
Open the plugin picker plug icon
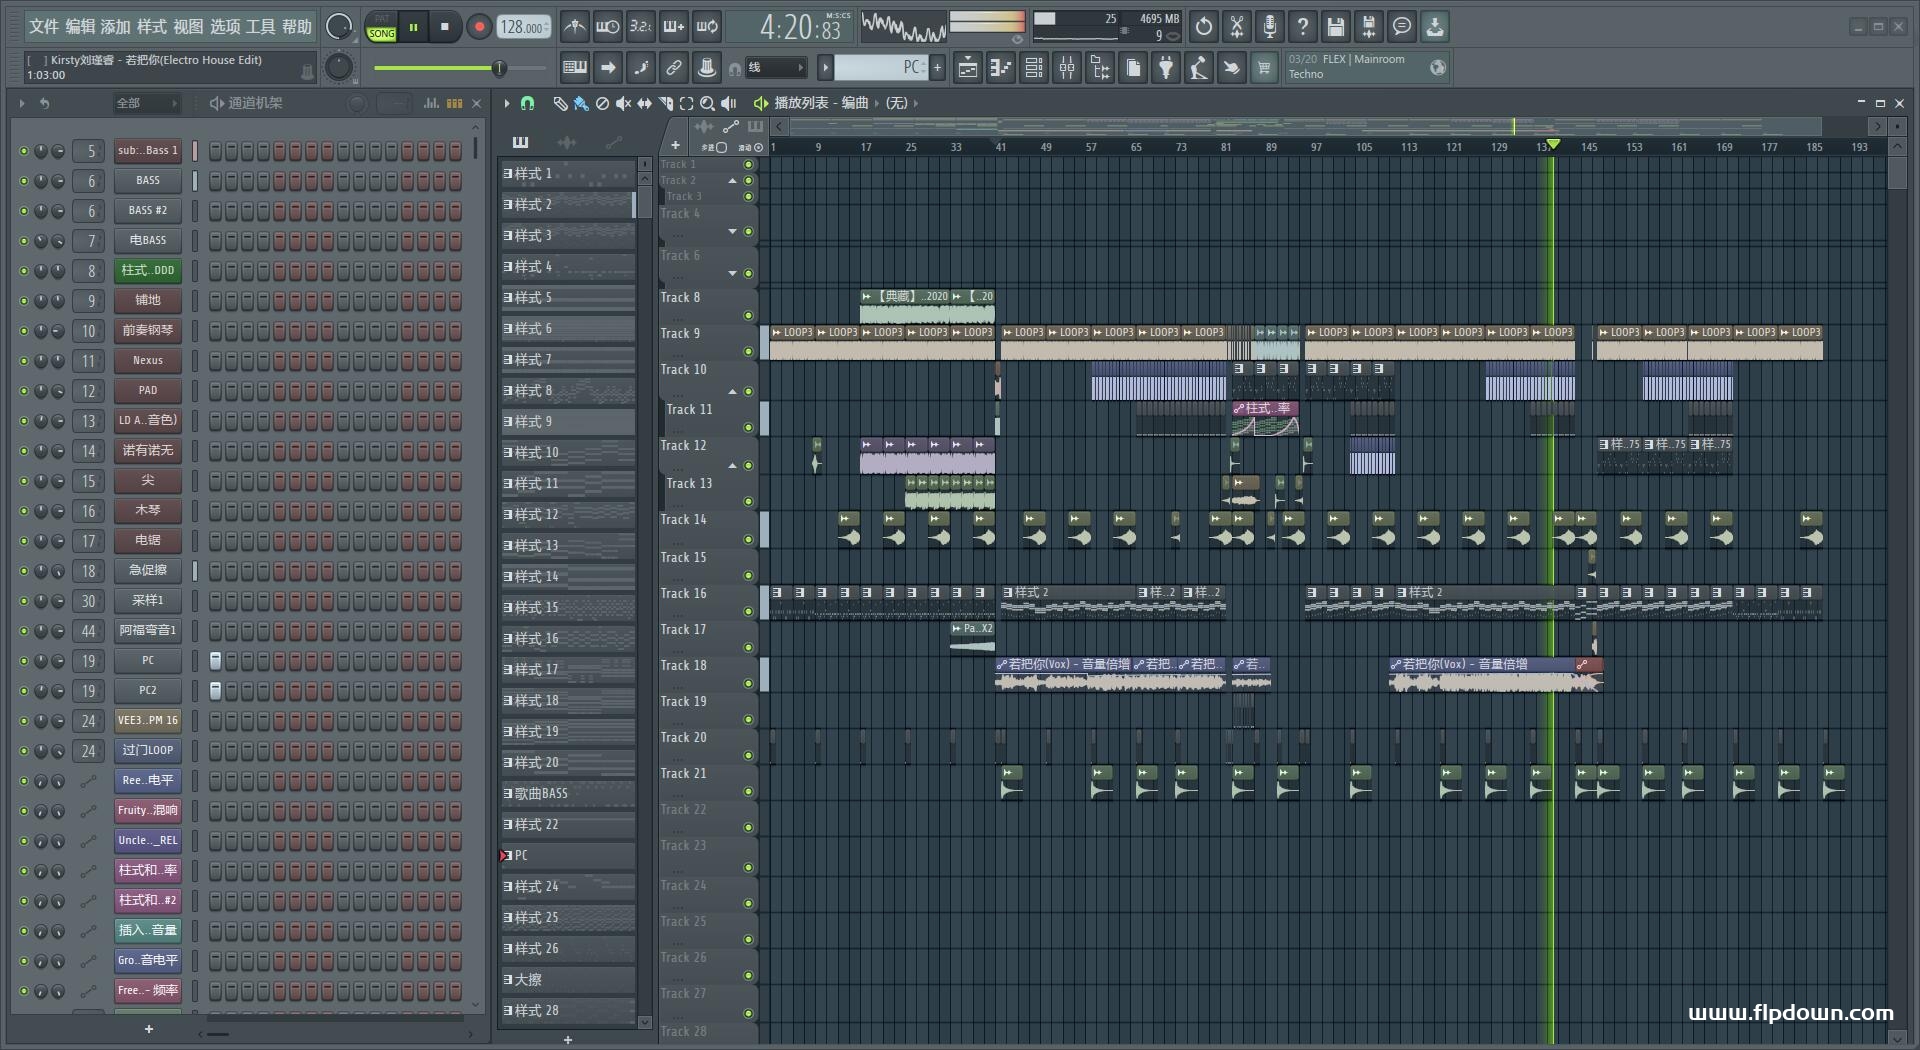click(1166, 68)
